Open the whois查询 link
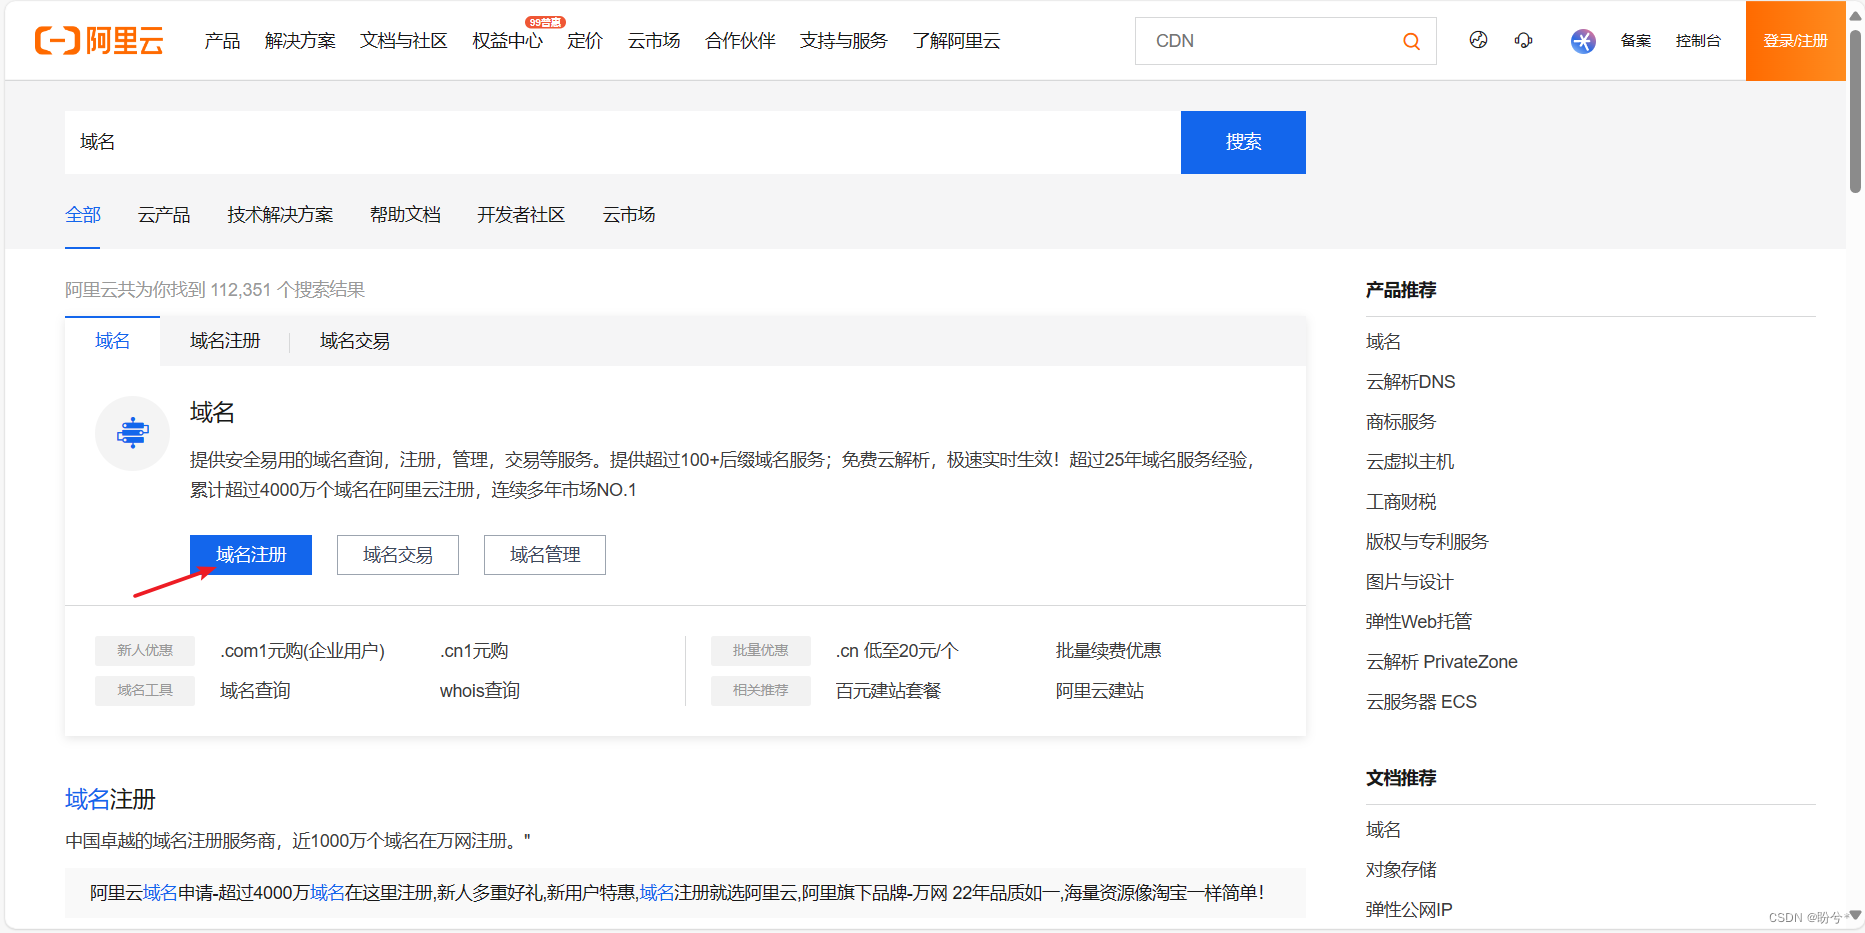The height and width of the screenshot is (933, 1865). tap(480, 691)
